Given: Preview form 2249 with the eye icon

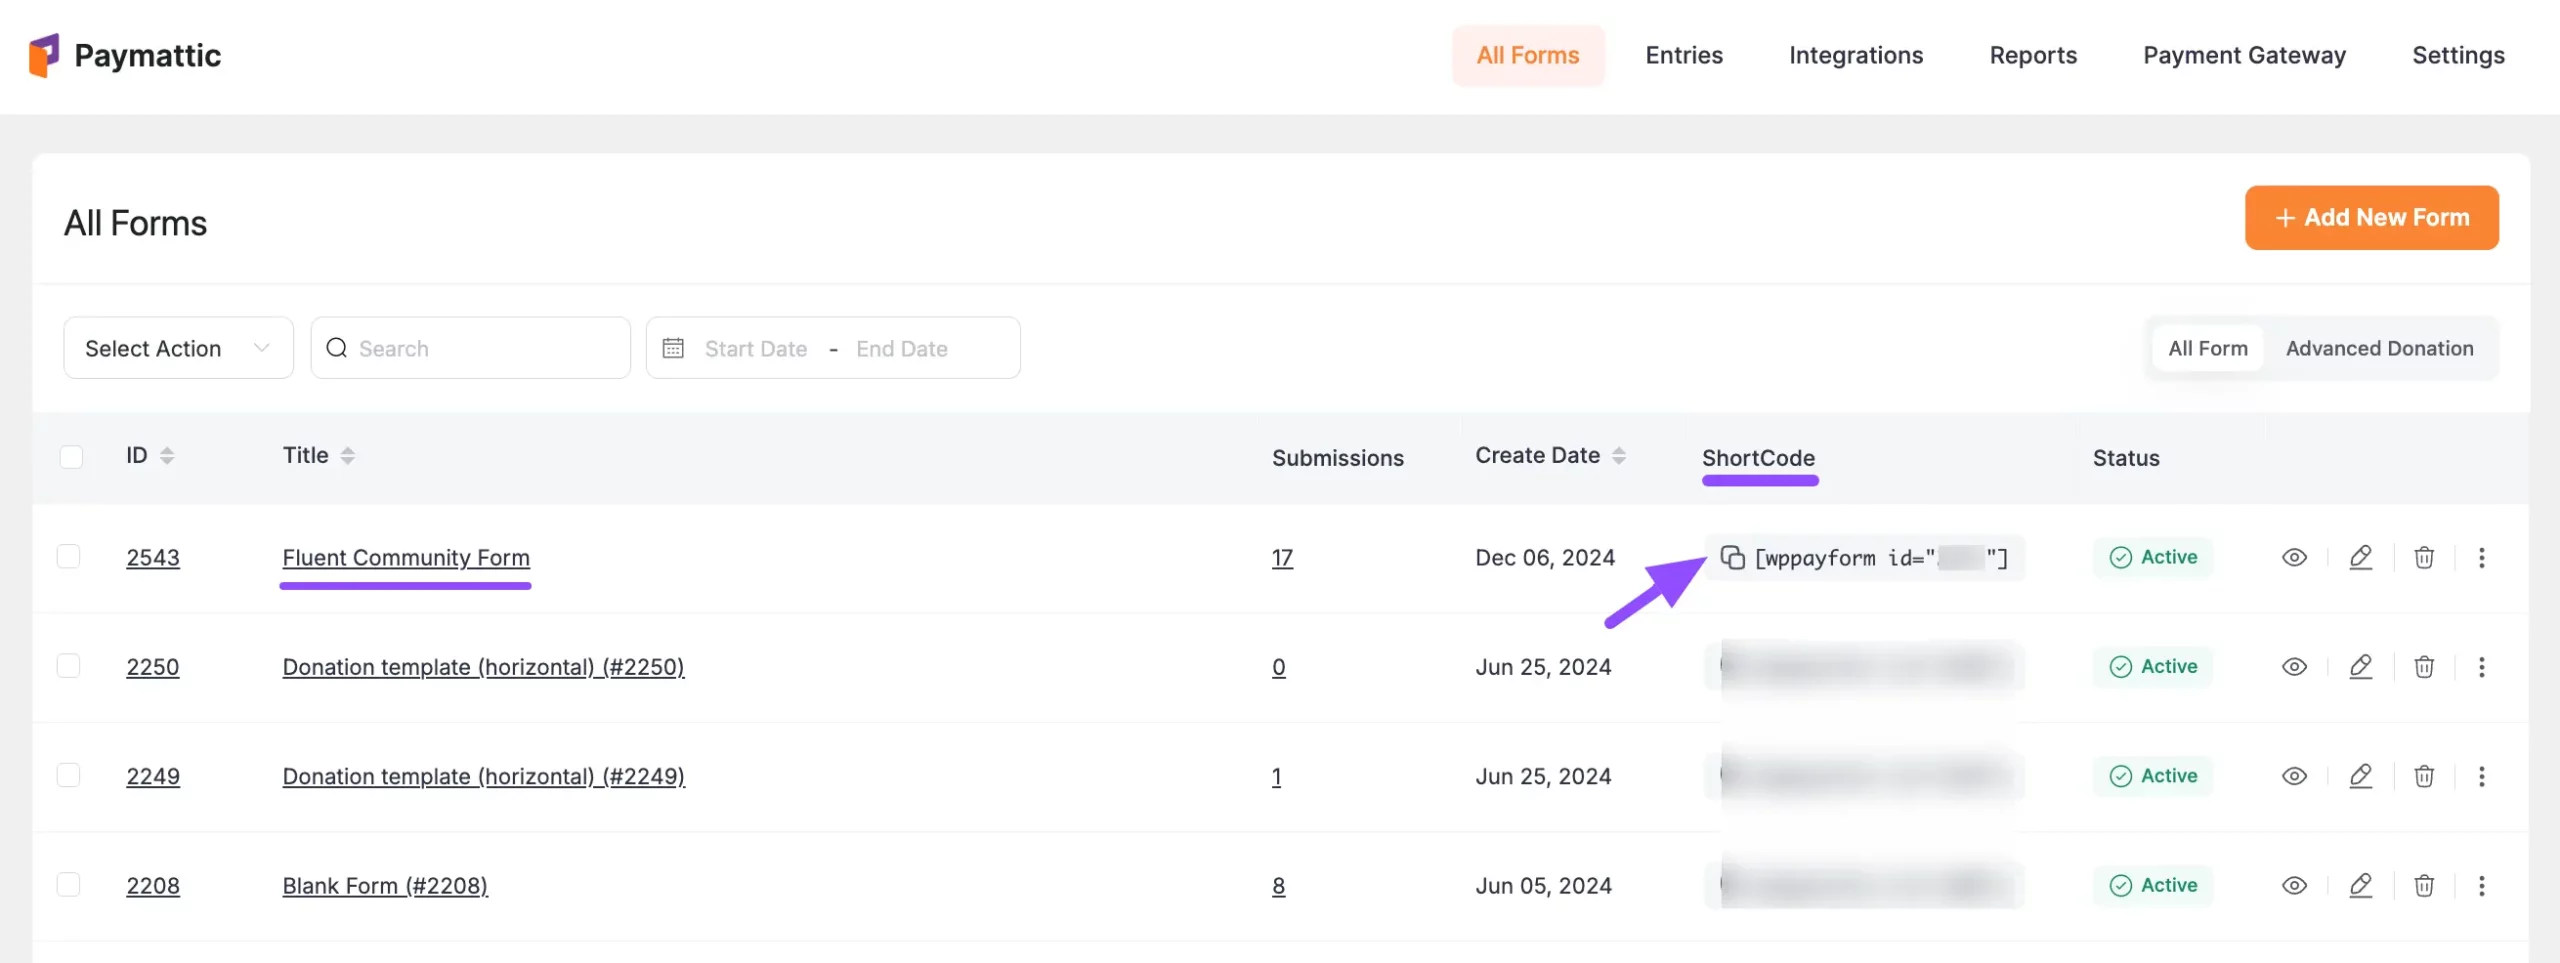Looking at the screenshot, I should point(2294,776).
